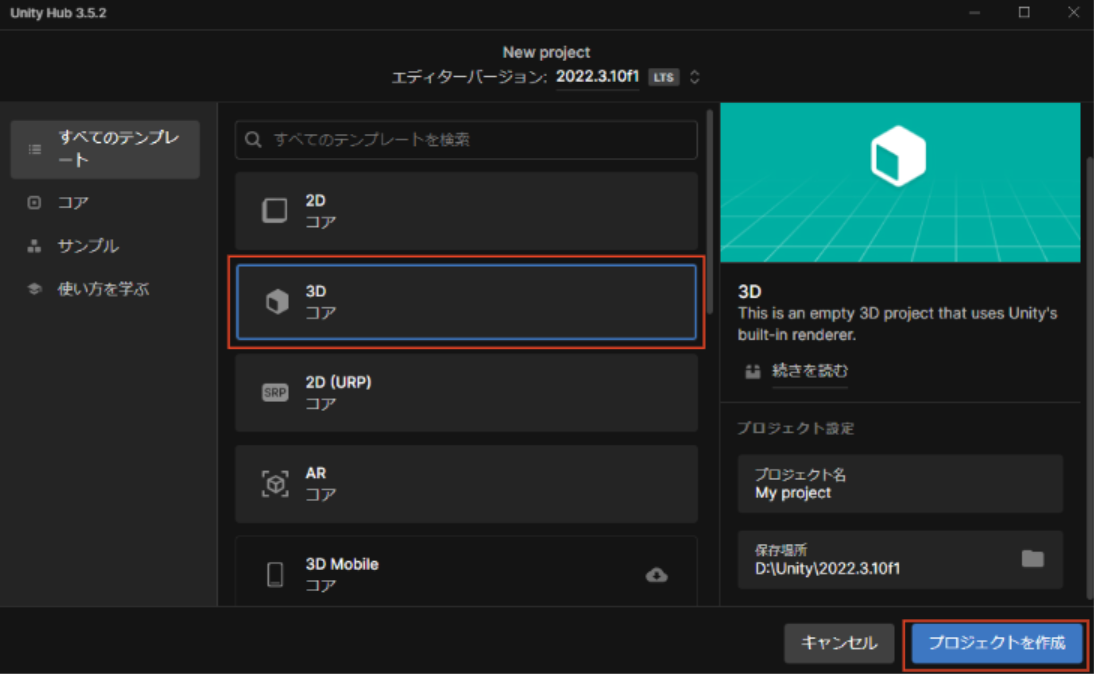This screenshot has height=674, width=1094.
Task: Select the 2D template's square icon
Action: click(273, 210)
